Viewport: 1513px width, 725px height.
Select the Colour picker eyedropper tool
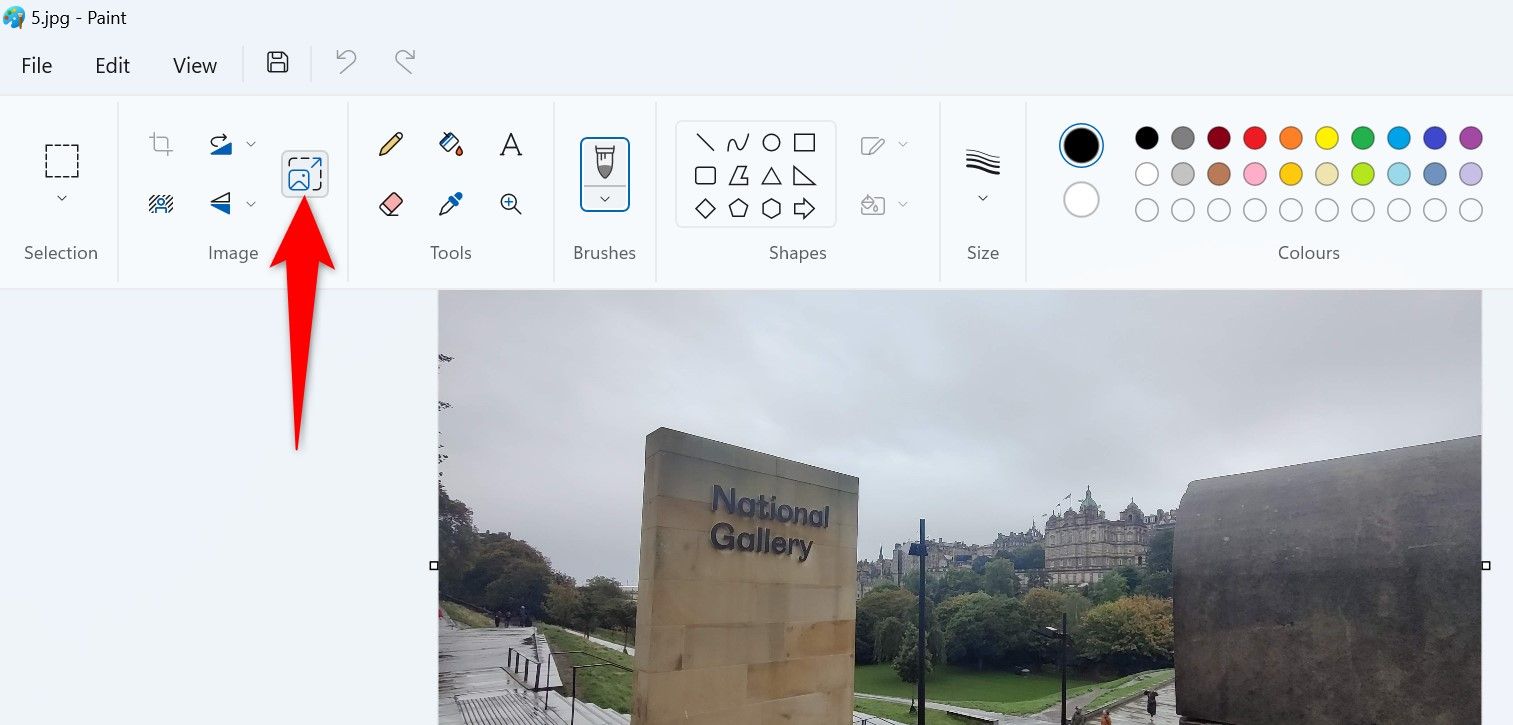[451, 204]
